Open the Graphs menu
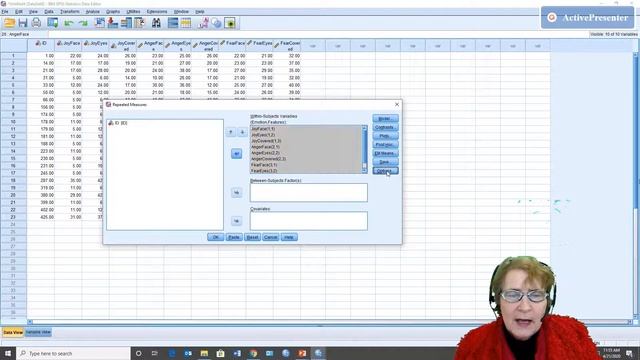The width and height of the screenshot is (640, 360). (113, 11)
